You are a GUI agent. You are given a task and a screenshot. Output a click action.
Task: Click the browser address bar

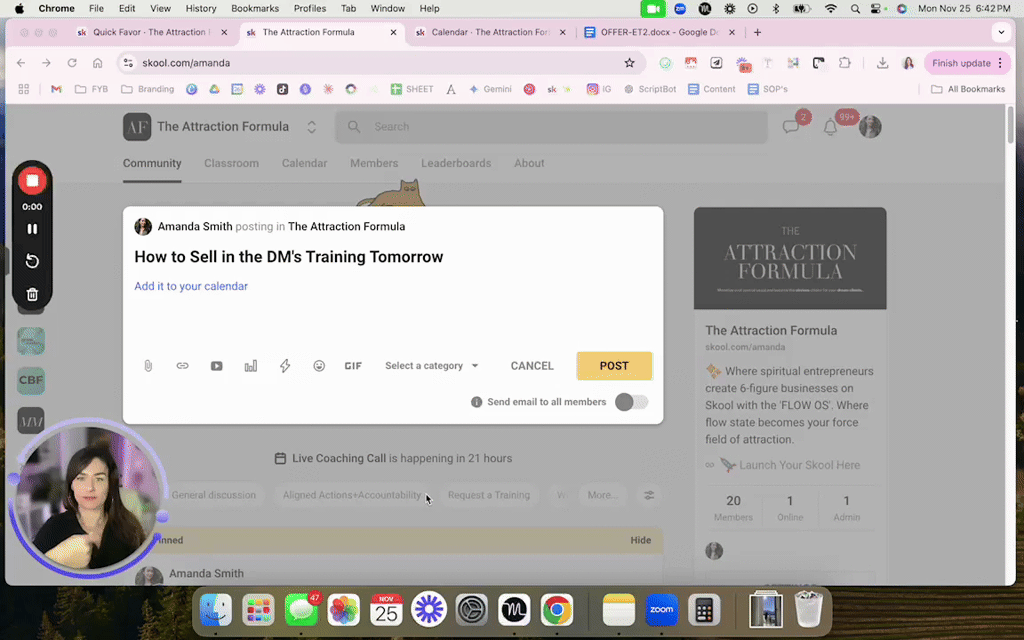[381, 63]
